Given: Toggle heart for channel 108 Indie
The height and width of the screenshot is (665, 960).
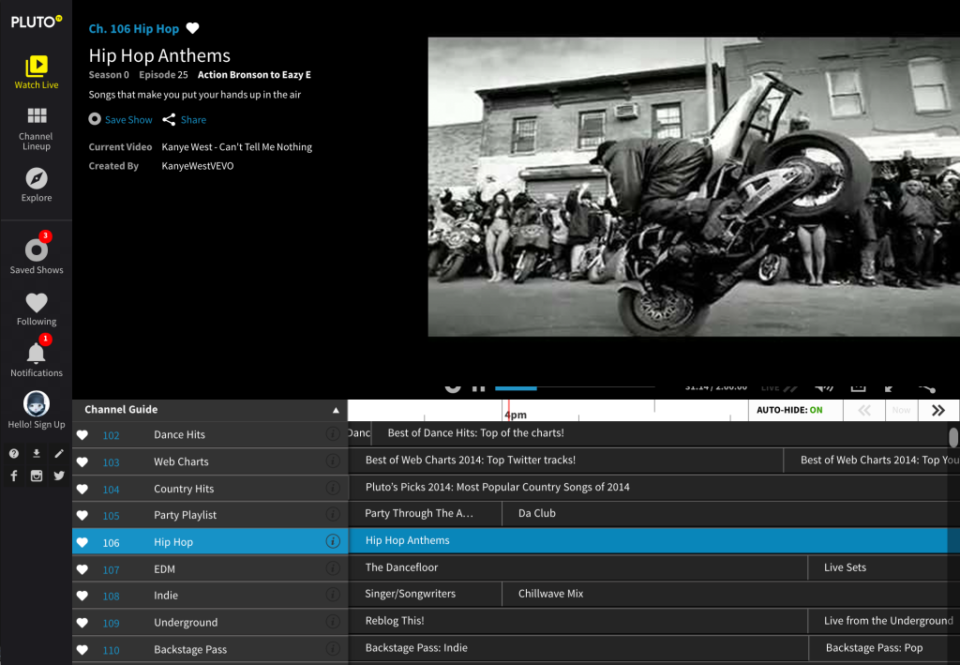Looking at the screenshot, I should (82, 595).
